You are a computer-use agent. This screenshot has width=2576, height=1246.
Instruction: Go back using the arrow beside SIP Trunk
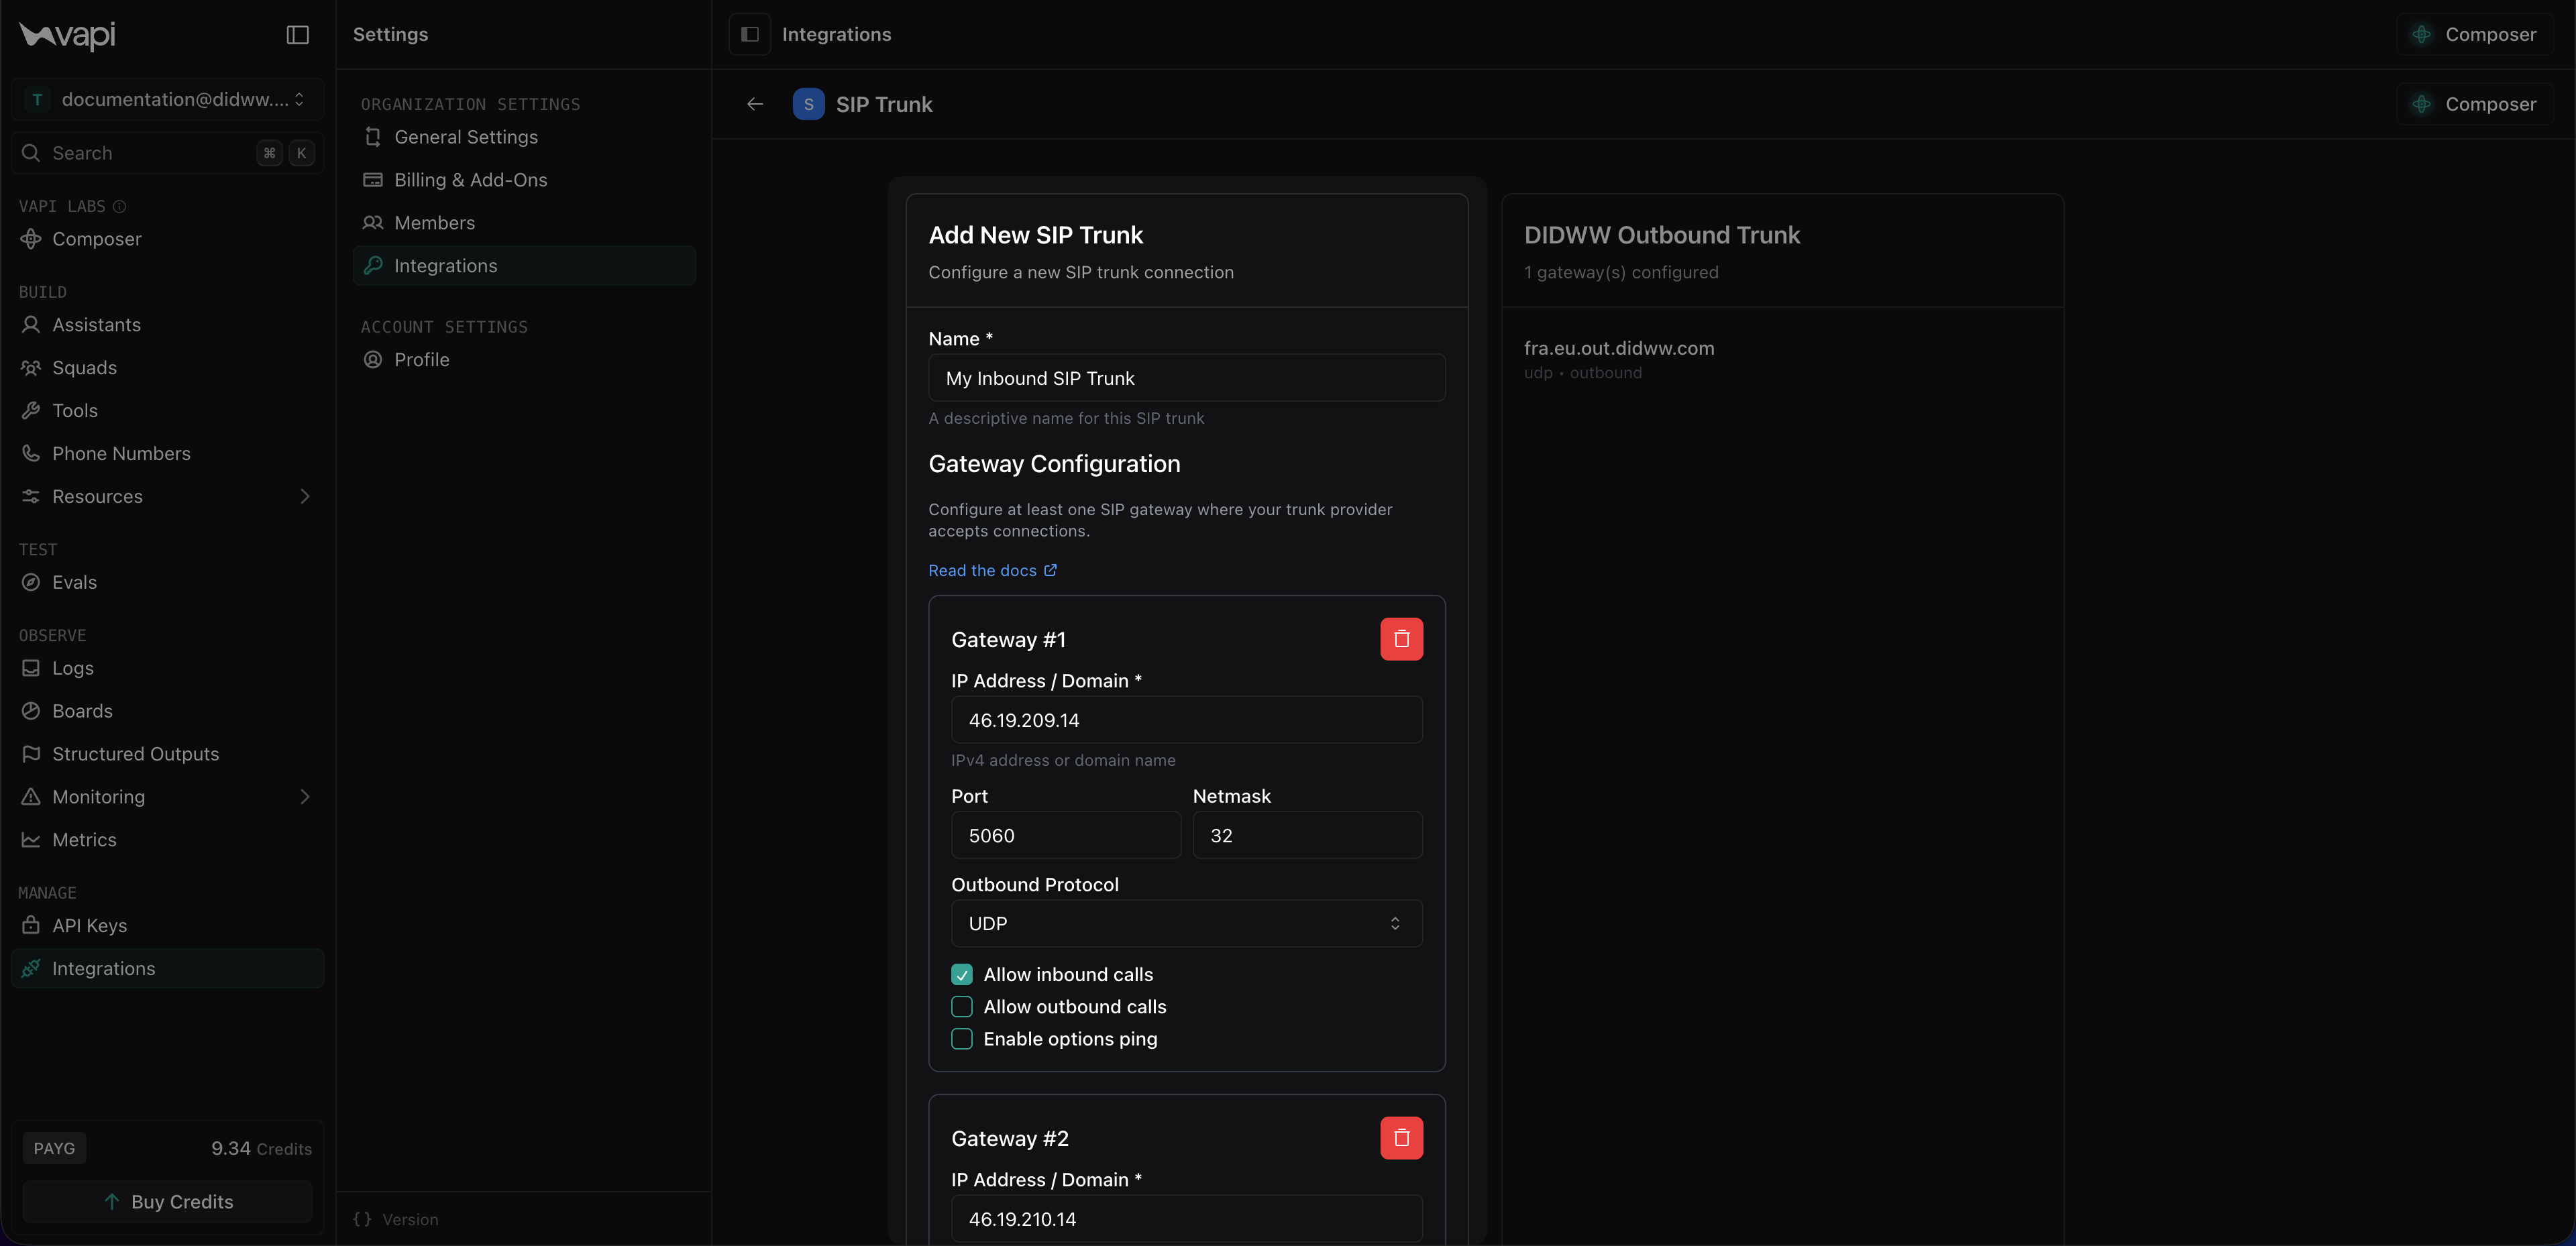(755, 104)
